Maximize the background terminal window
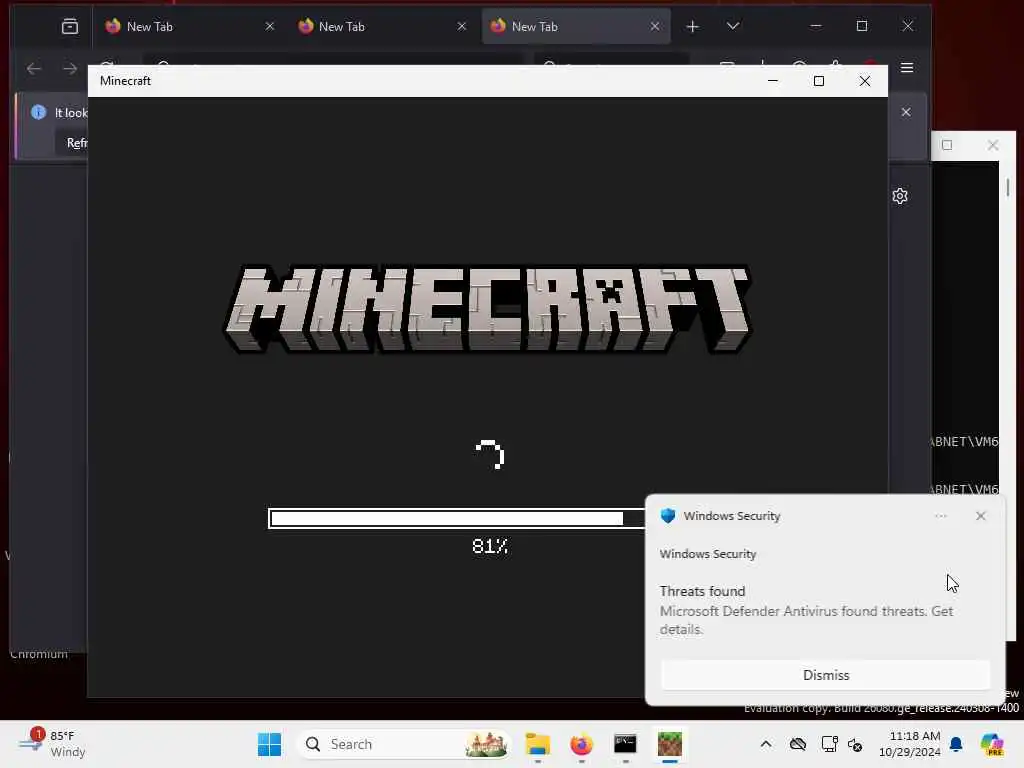The width and height of the screenshot is (1024, 768). pyautogui.click(x=947, y=145)
